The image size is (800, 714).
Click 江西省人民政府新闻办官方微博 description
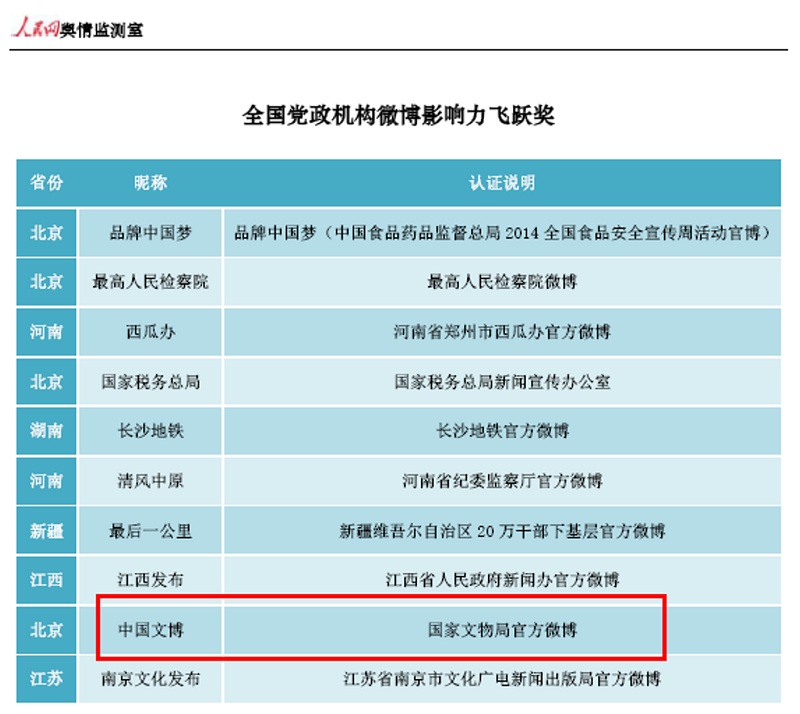coord(503,580)
